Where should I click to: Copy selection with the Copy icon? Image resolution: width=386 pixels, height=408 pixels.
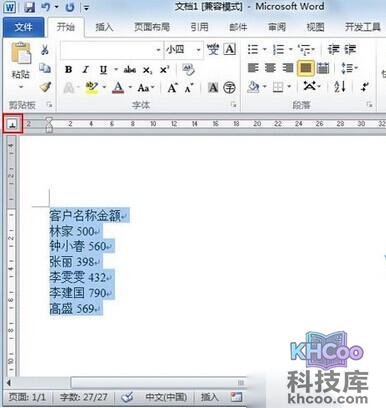point(45,68)
